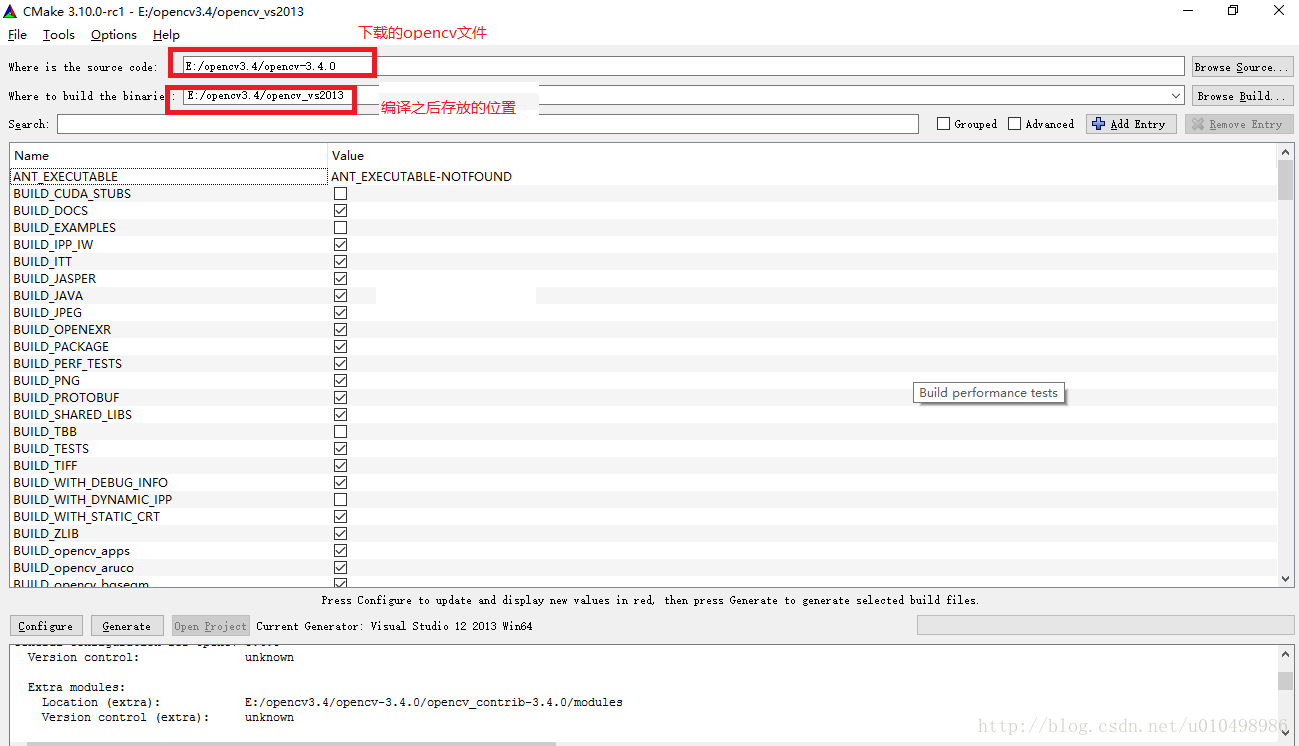Uncheck the BUILD_PACKAGE checkbox
This screenshot has height=746, width=1299.
pyautogui.click(x=340, y=346)
